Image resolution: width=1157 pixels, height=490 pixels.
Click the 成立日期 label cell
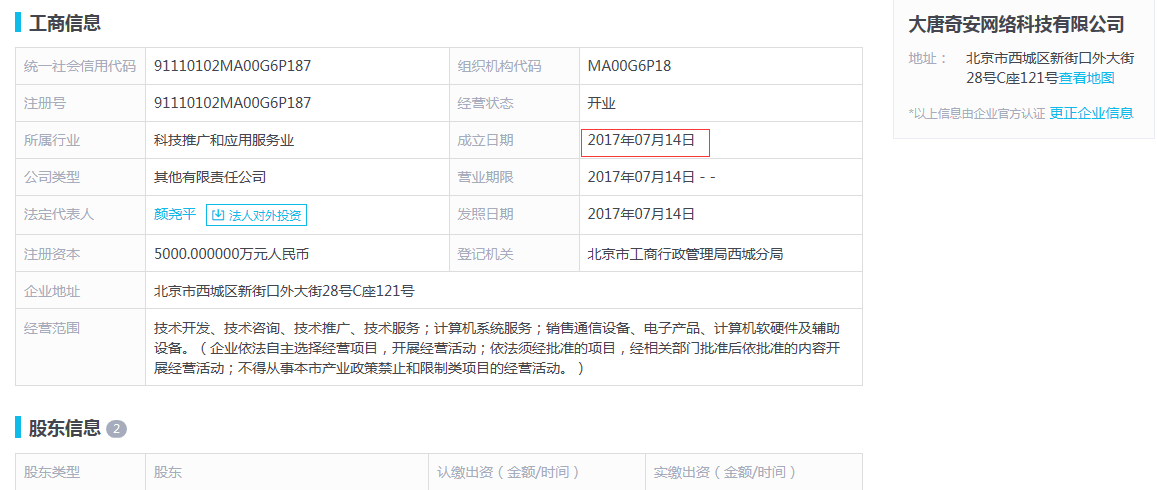pos(514,140)
